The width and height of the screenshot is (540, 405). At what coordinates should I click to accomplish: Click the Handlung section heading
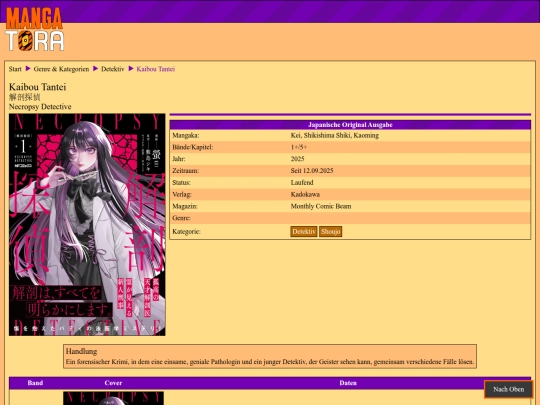[x=81, y=352]
